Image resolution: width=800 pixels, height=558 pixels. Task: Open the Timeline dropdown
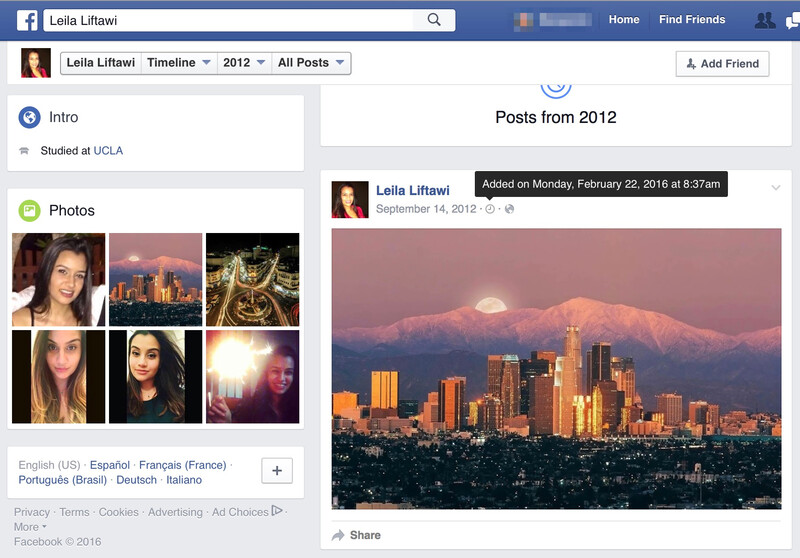point(179,63)
